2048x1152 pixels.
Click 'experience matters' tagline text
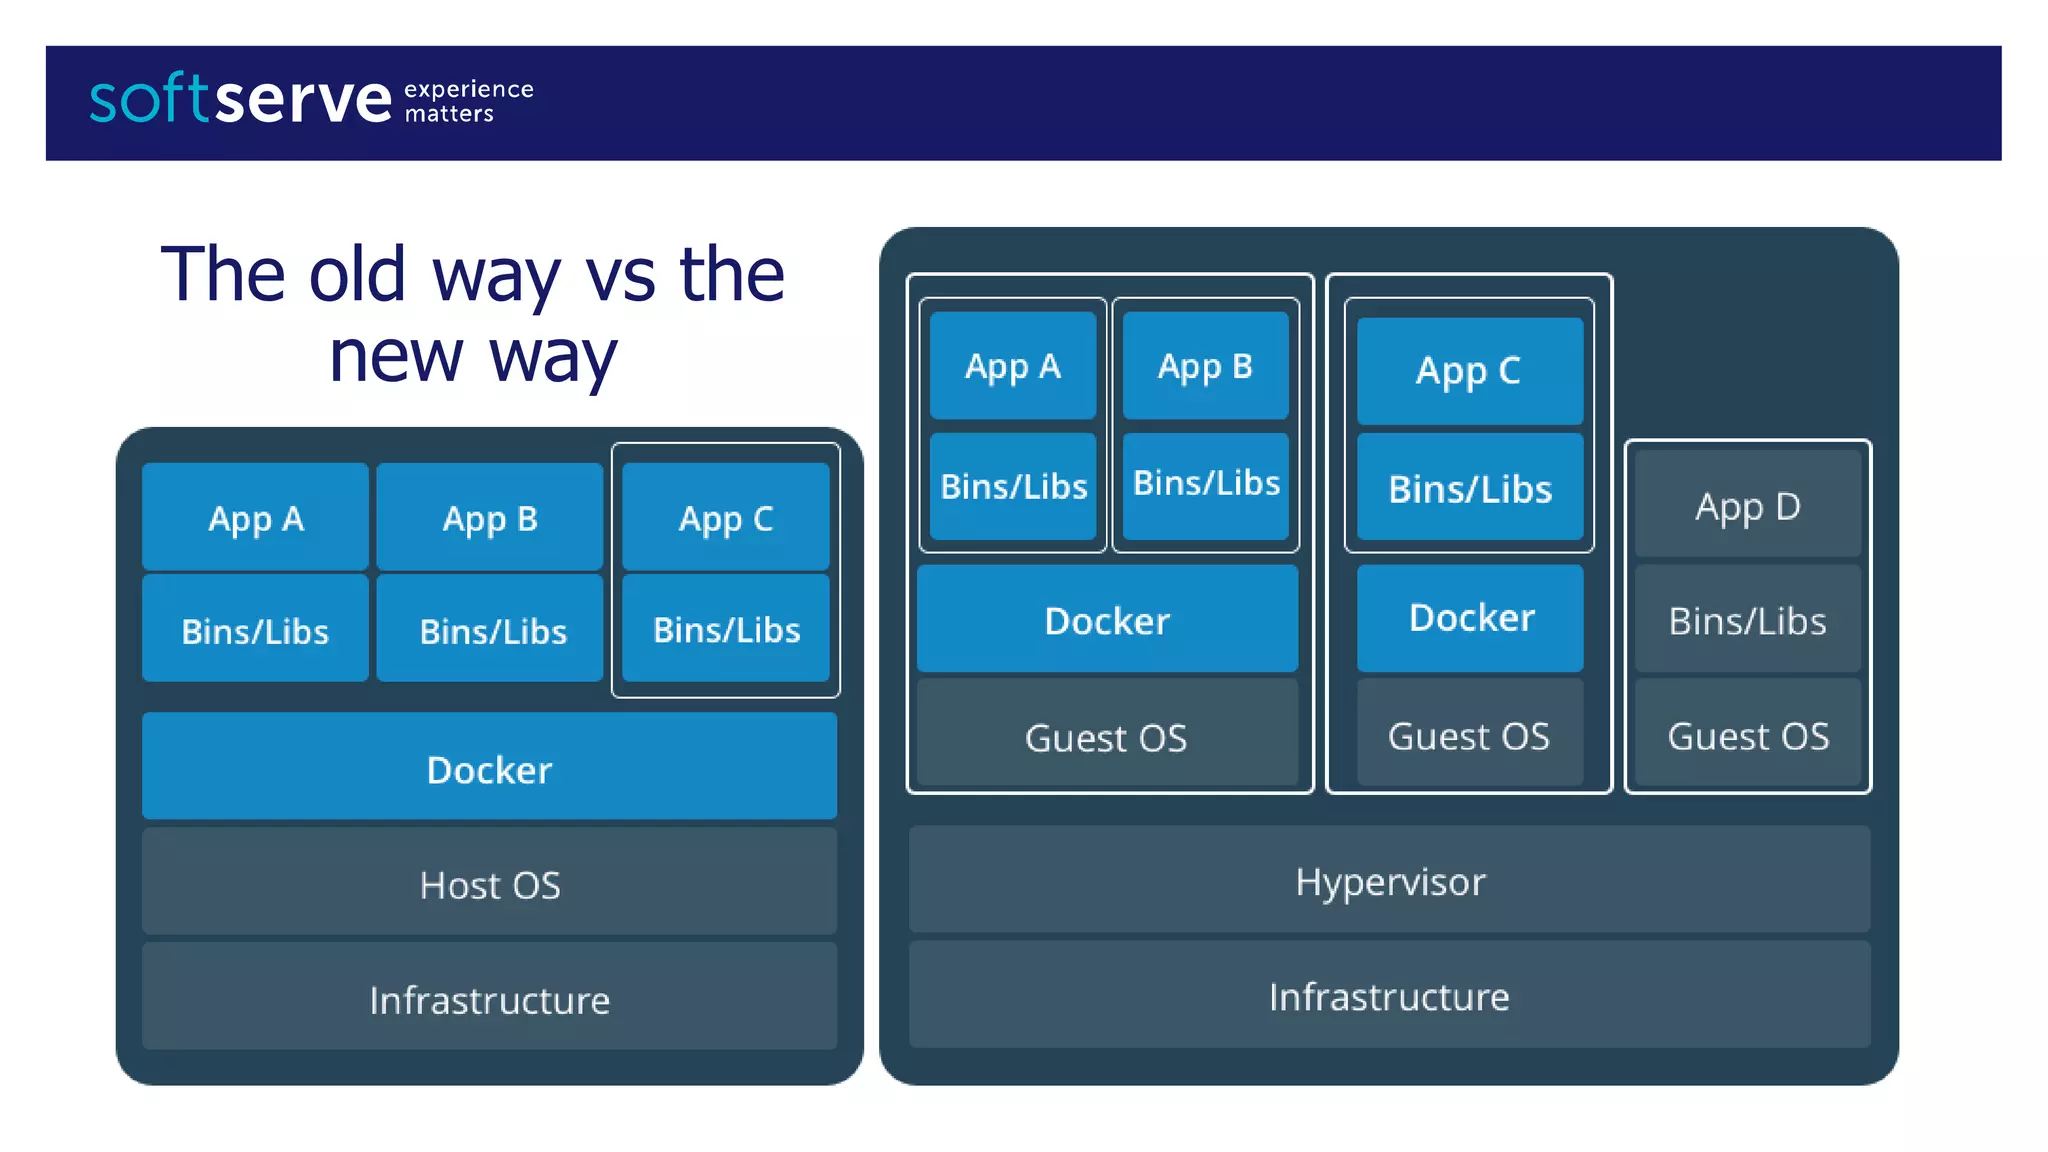point(468,101)
